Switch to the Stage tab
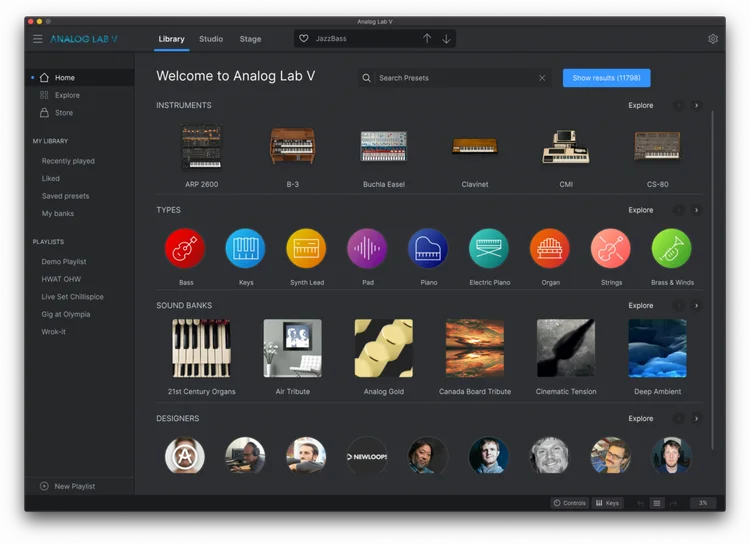Screen dimensions: 750x544 point(250,39)
